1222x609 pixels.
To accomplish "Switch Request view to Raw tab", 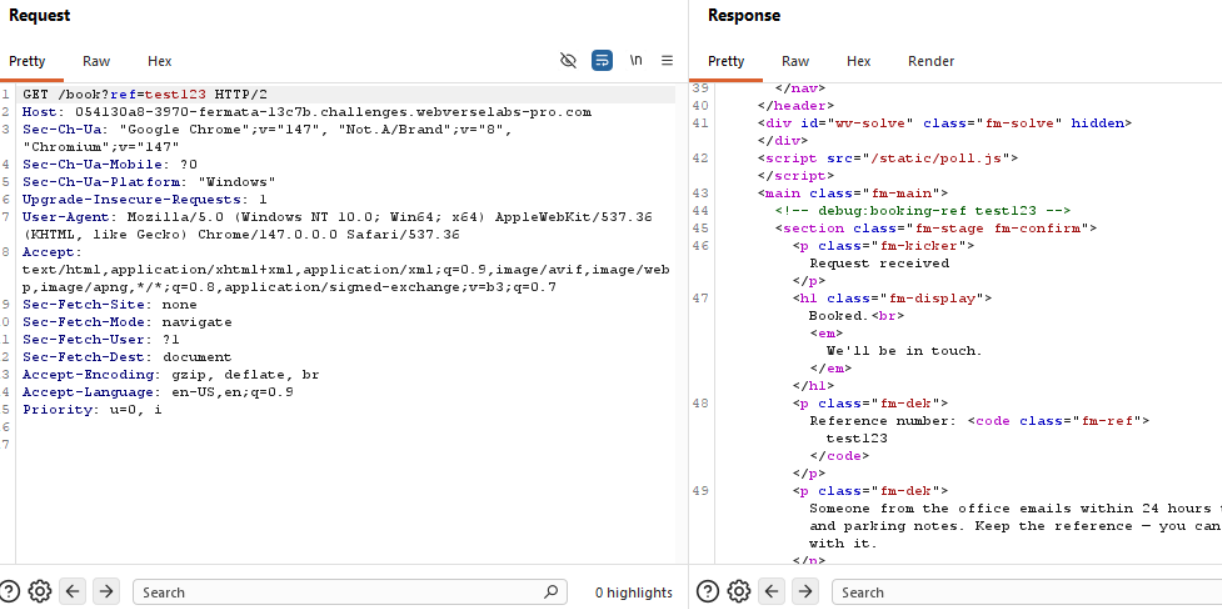I will [x=96, y=61].
